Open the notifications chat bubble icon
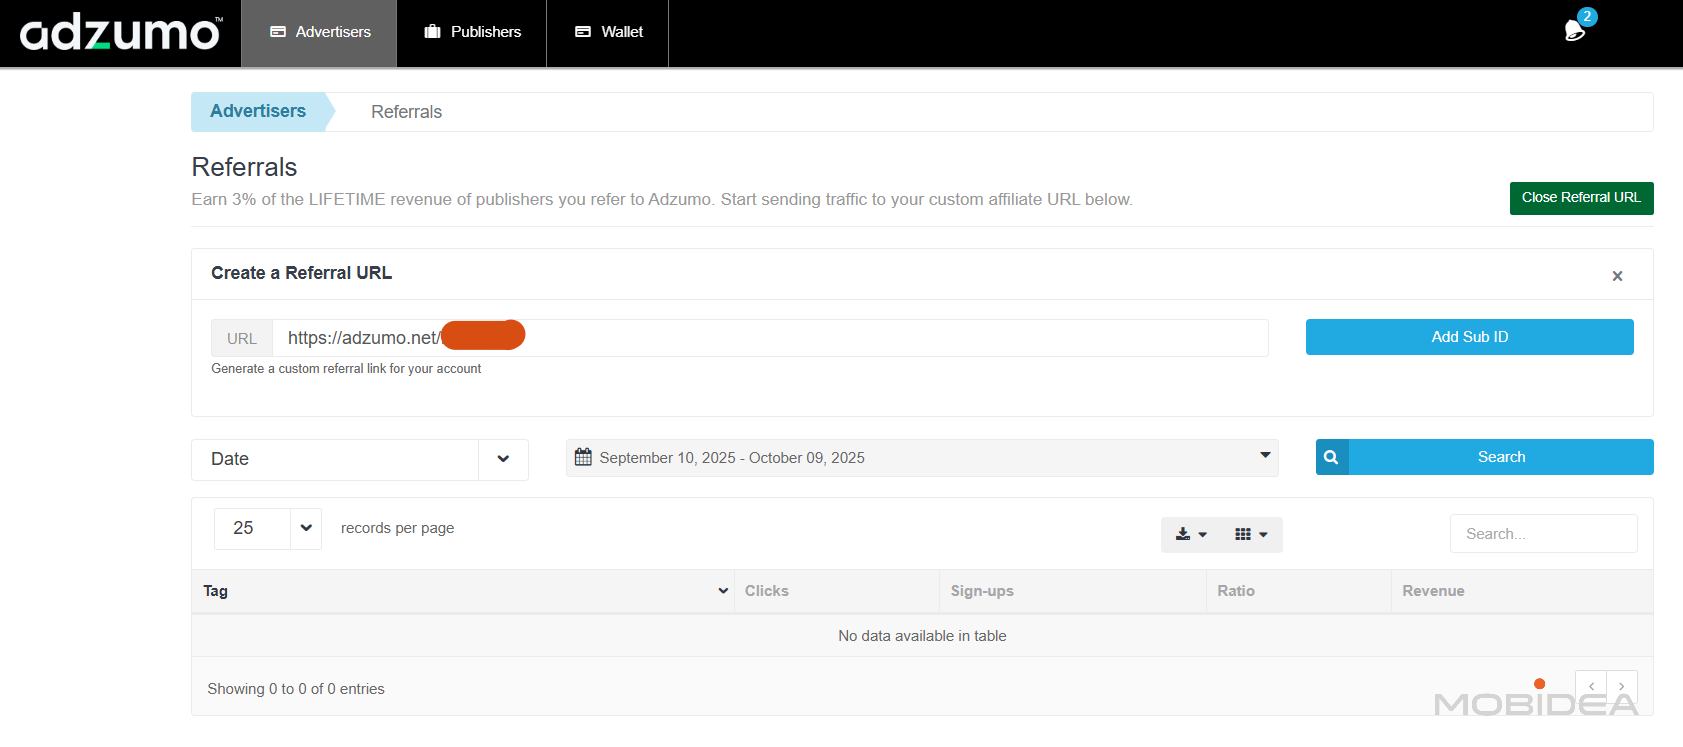The width and height of the screenshot is (1683, 747). click(x=1575, y=31)
